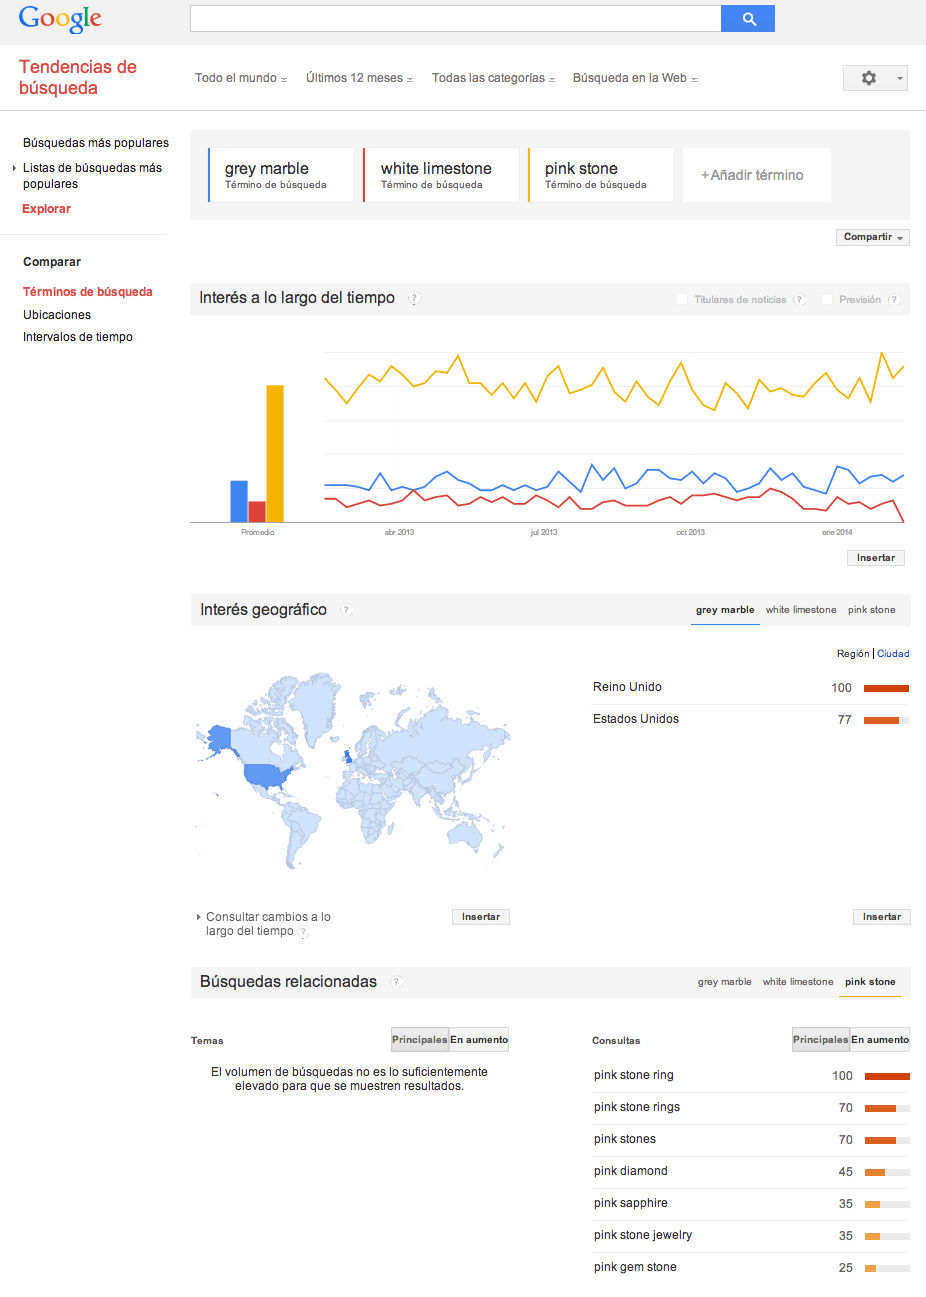Click the Google search input field
Image resolution: width=926 pixels, height=1297 pixels.
(455, 19)
